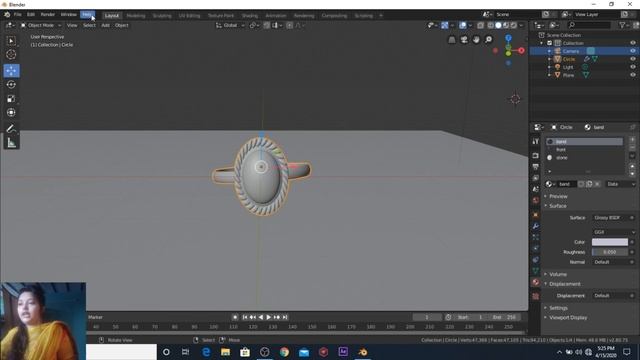This screenshot has height=360, width=640.
Task: Select the Annotate tool
Action: tap(11, 129)
